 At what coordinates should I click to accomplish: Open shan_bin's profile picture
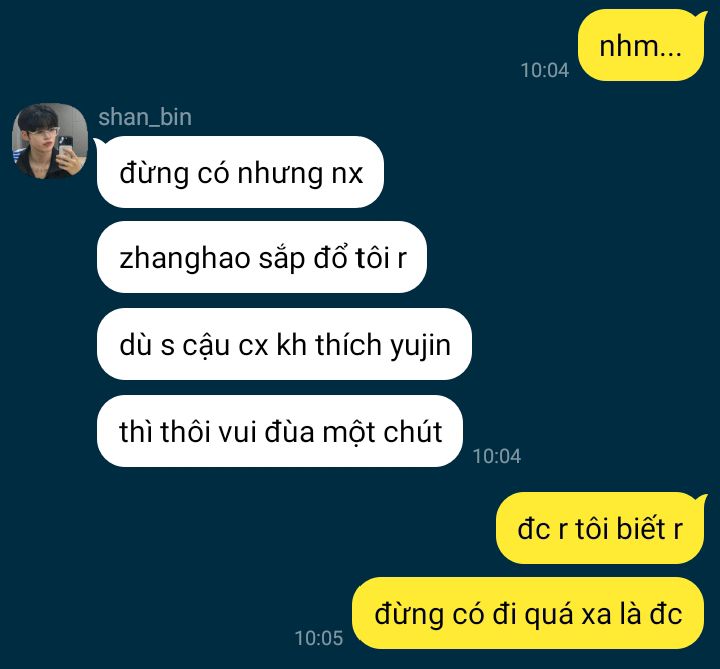[50, 141]
